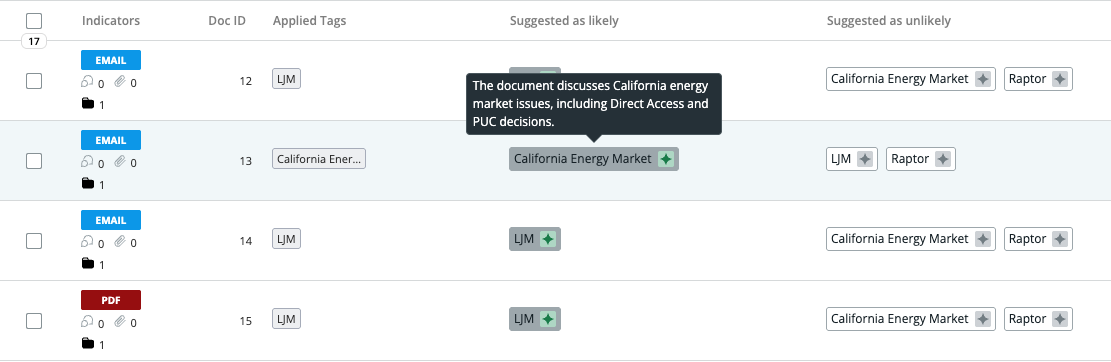Click green AI sparkle on Doc 13 suggestion
The image size is (1111, 362).
(665, 159)
